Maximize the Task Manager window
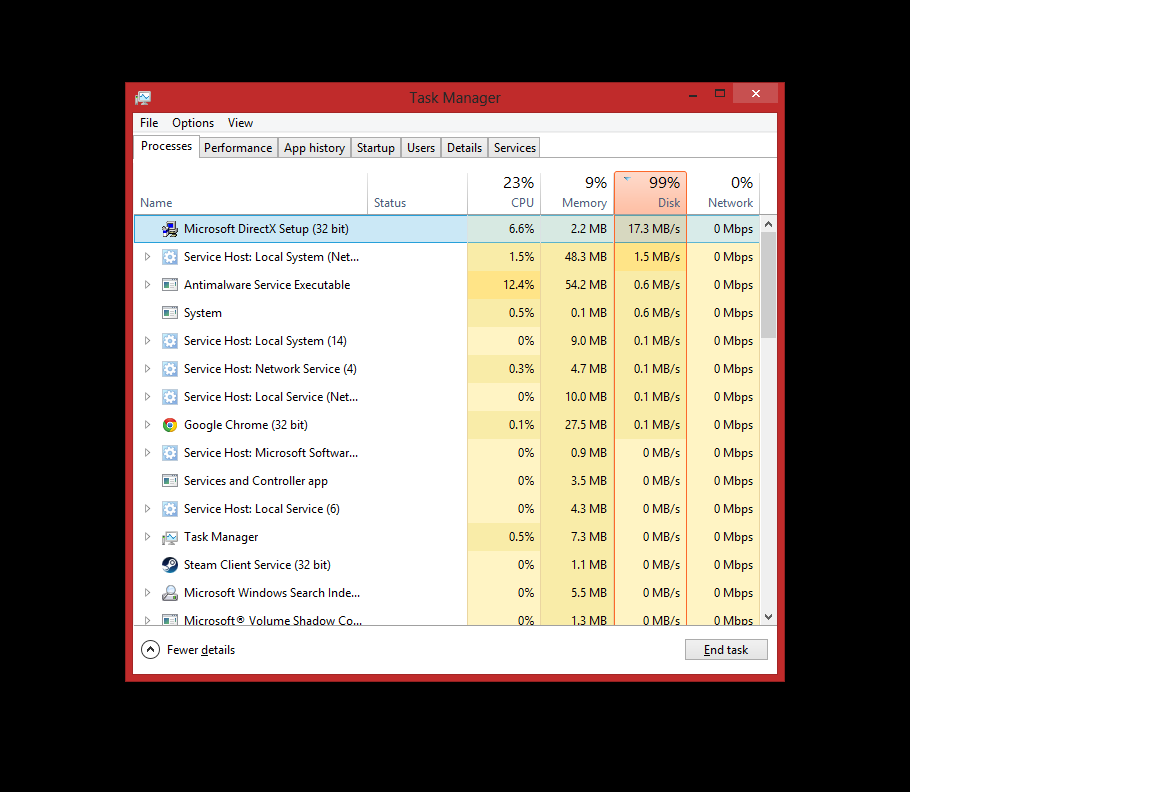 pyautogui.click(x=720, y=94)
